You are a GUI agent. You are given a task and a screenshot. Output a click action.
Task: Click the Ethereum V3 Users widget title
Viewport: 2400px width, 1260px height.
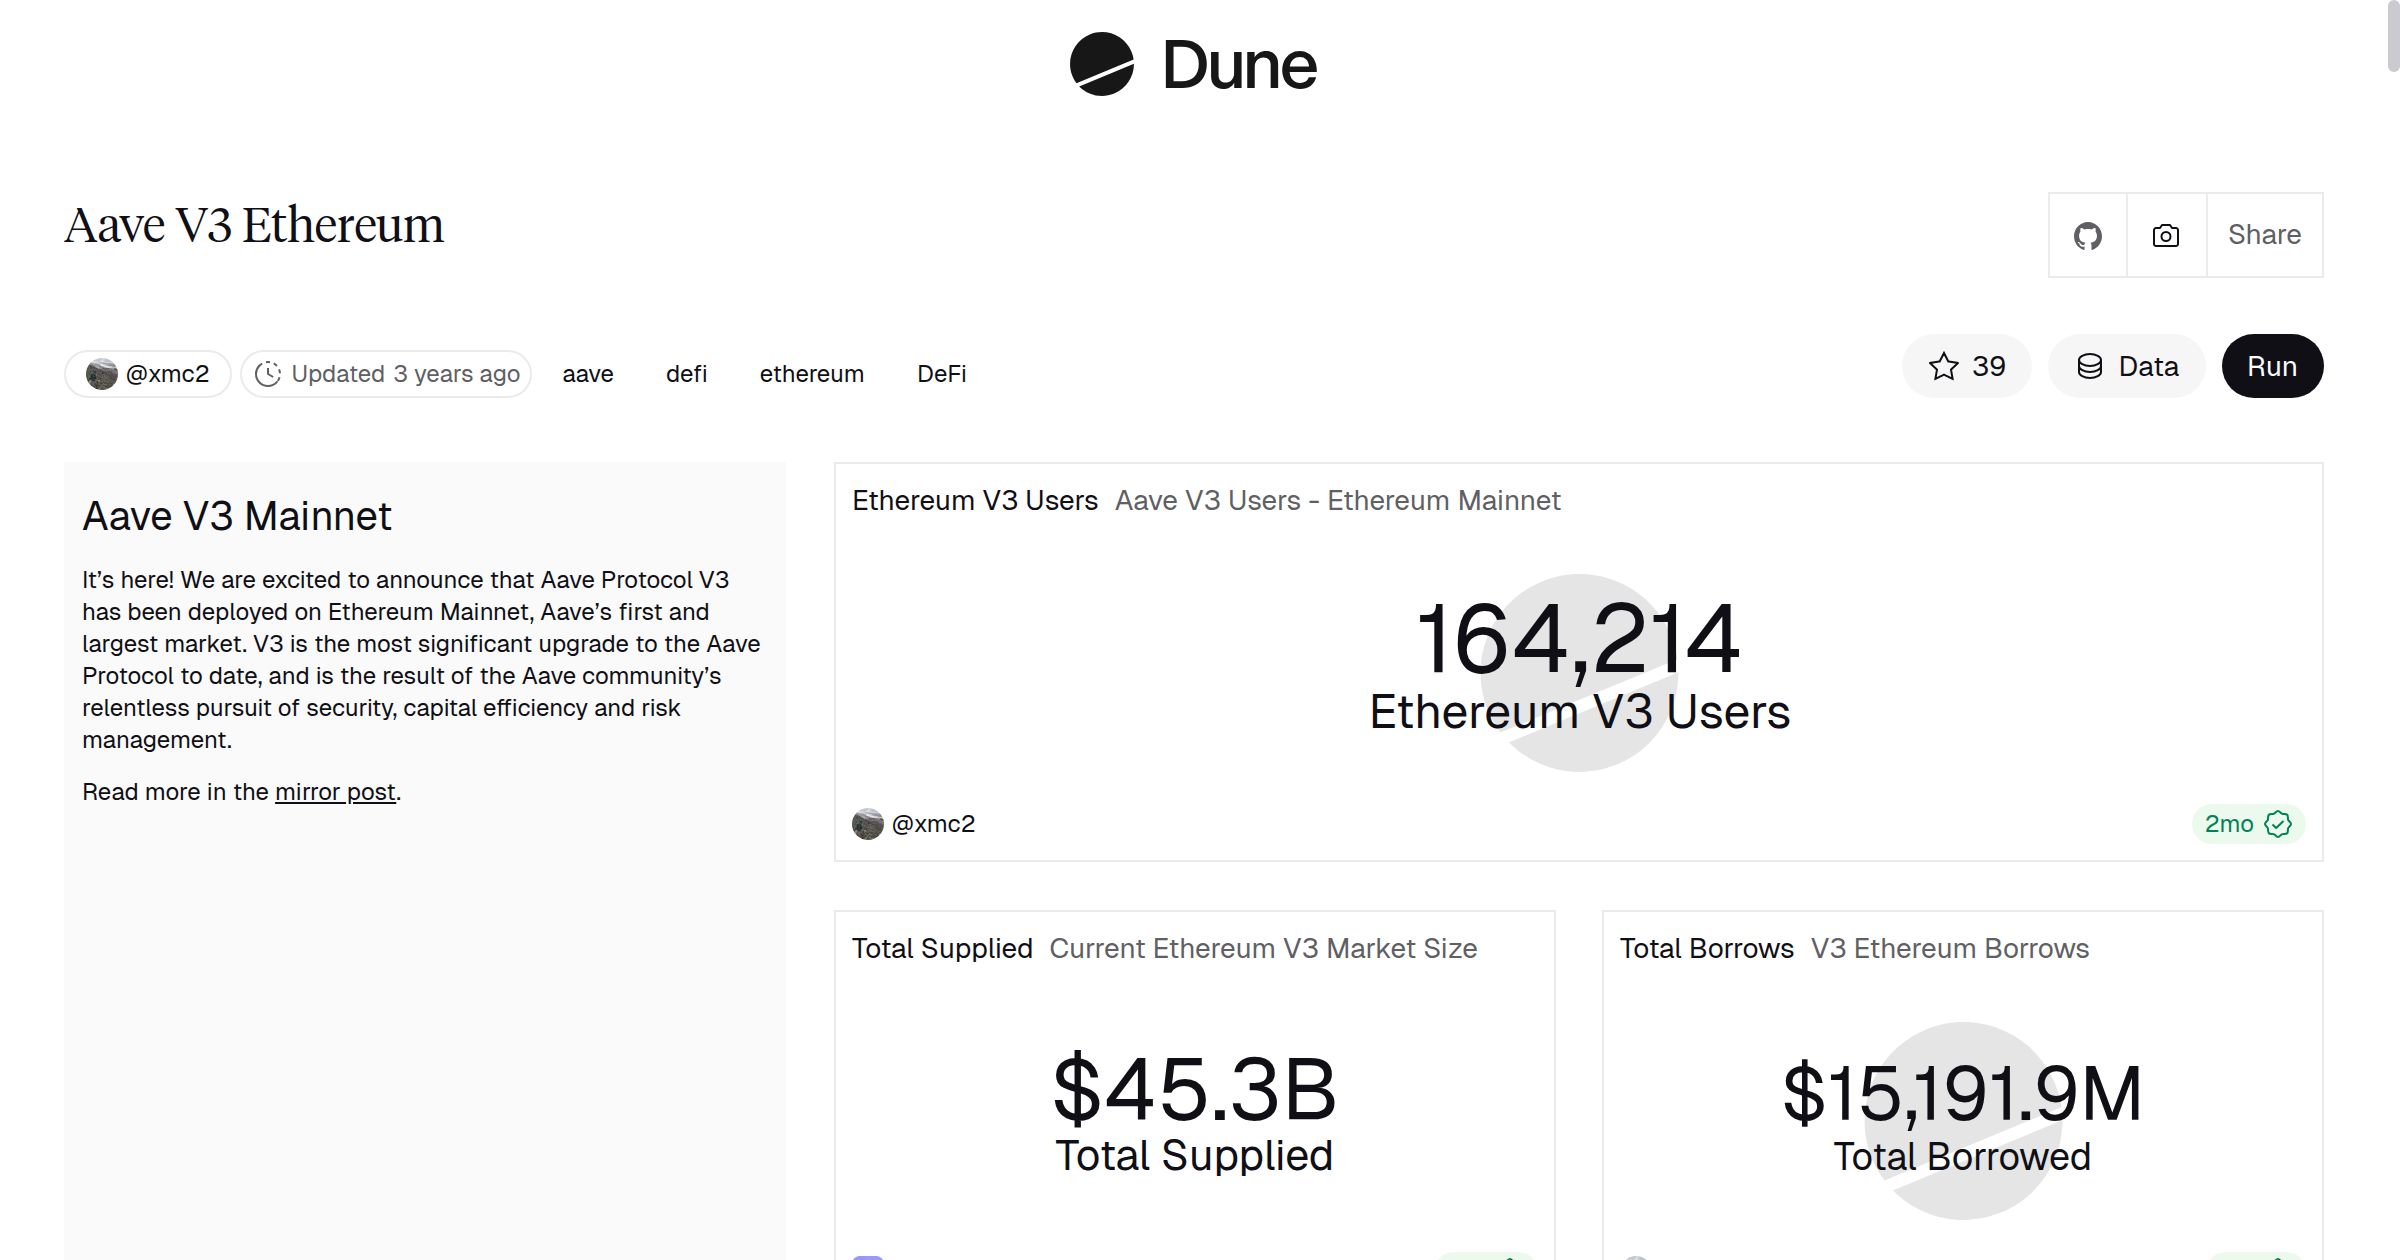click(x=975, y=500)
